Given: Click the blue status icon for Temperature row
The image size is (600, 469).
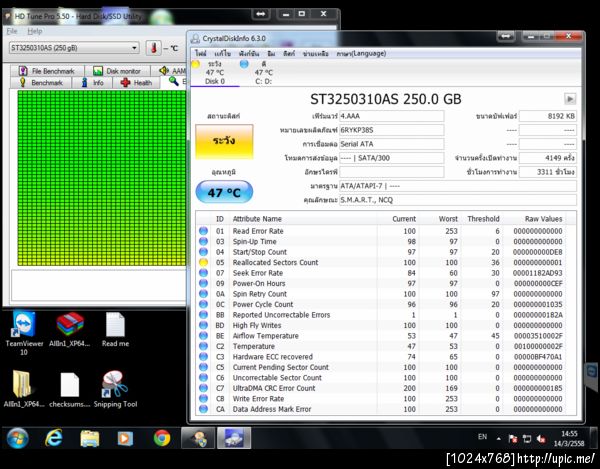Looking at the screenshot, I should tap(204, 346).
